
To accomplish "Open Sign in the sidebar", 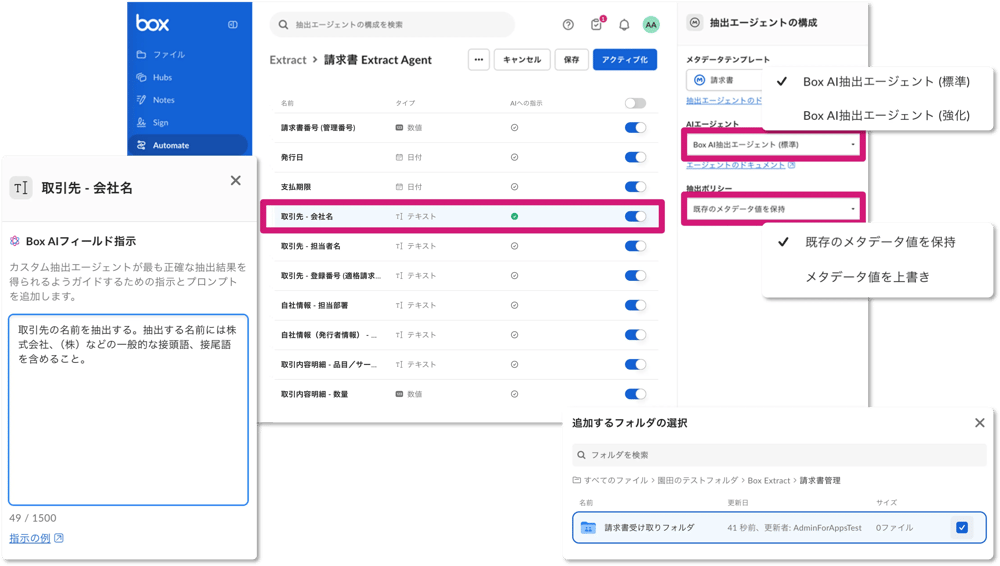I will [x=153, y=123].
